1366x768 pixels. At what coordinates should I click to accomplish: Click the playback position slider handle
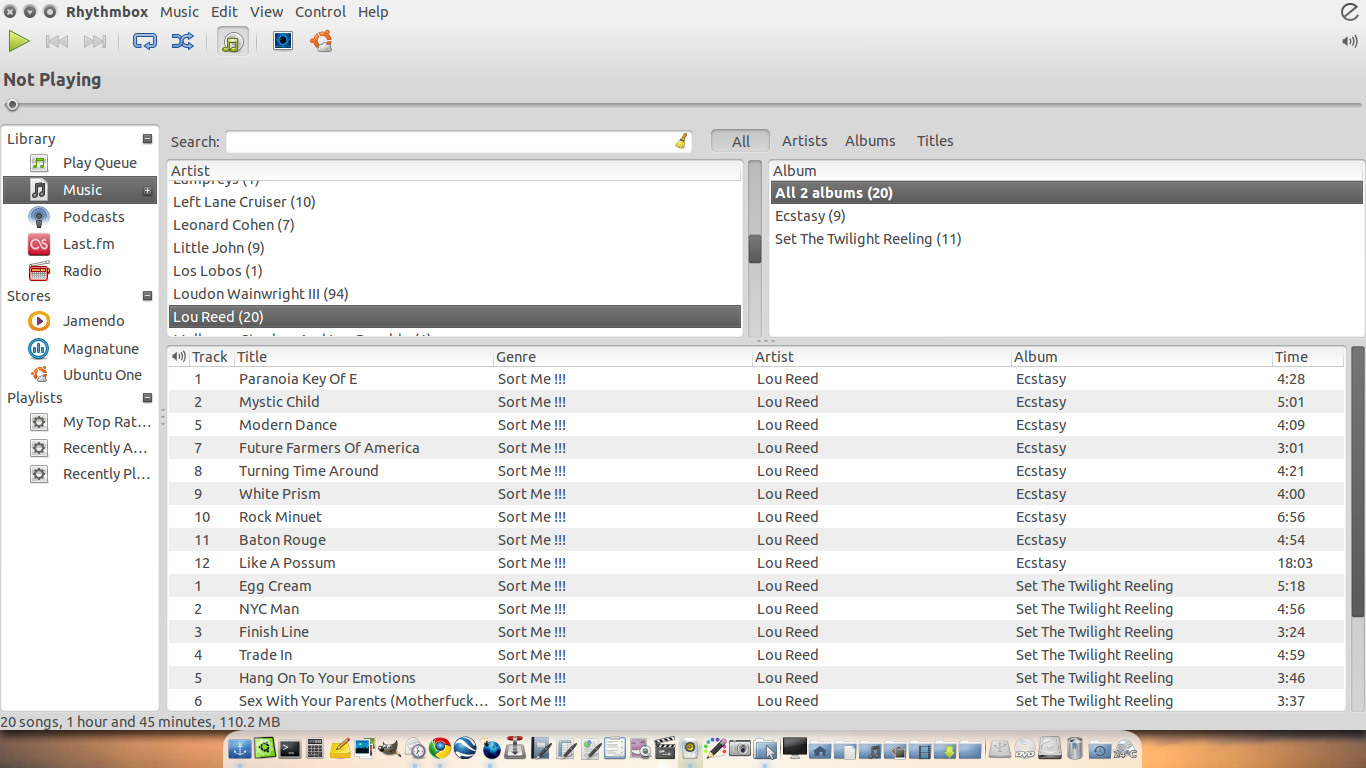[x=12, y=105]
